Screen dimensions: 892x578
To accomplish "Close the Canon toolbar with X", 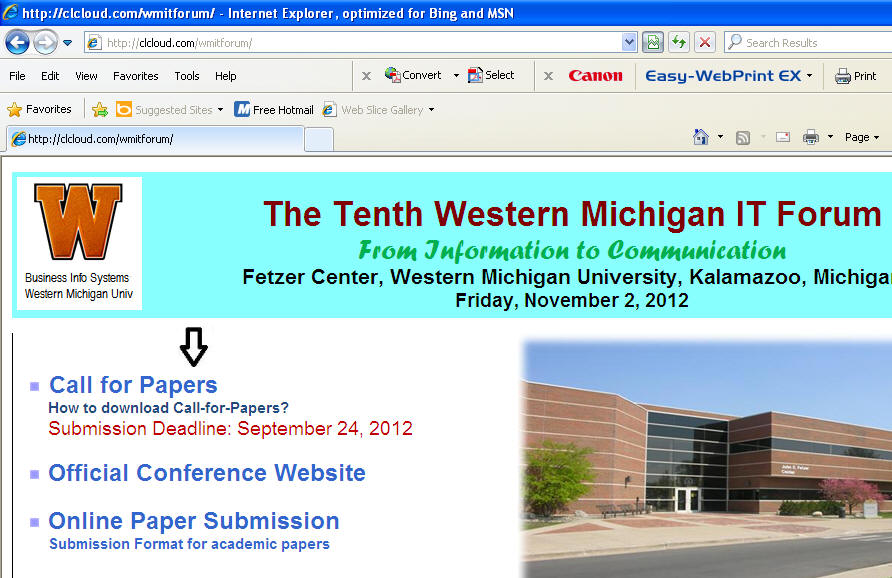I will 548,76.
